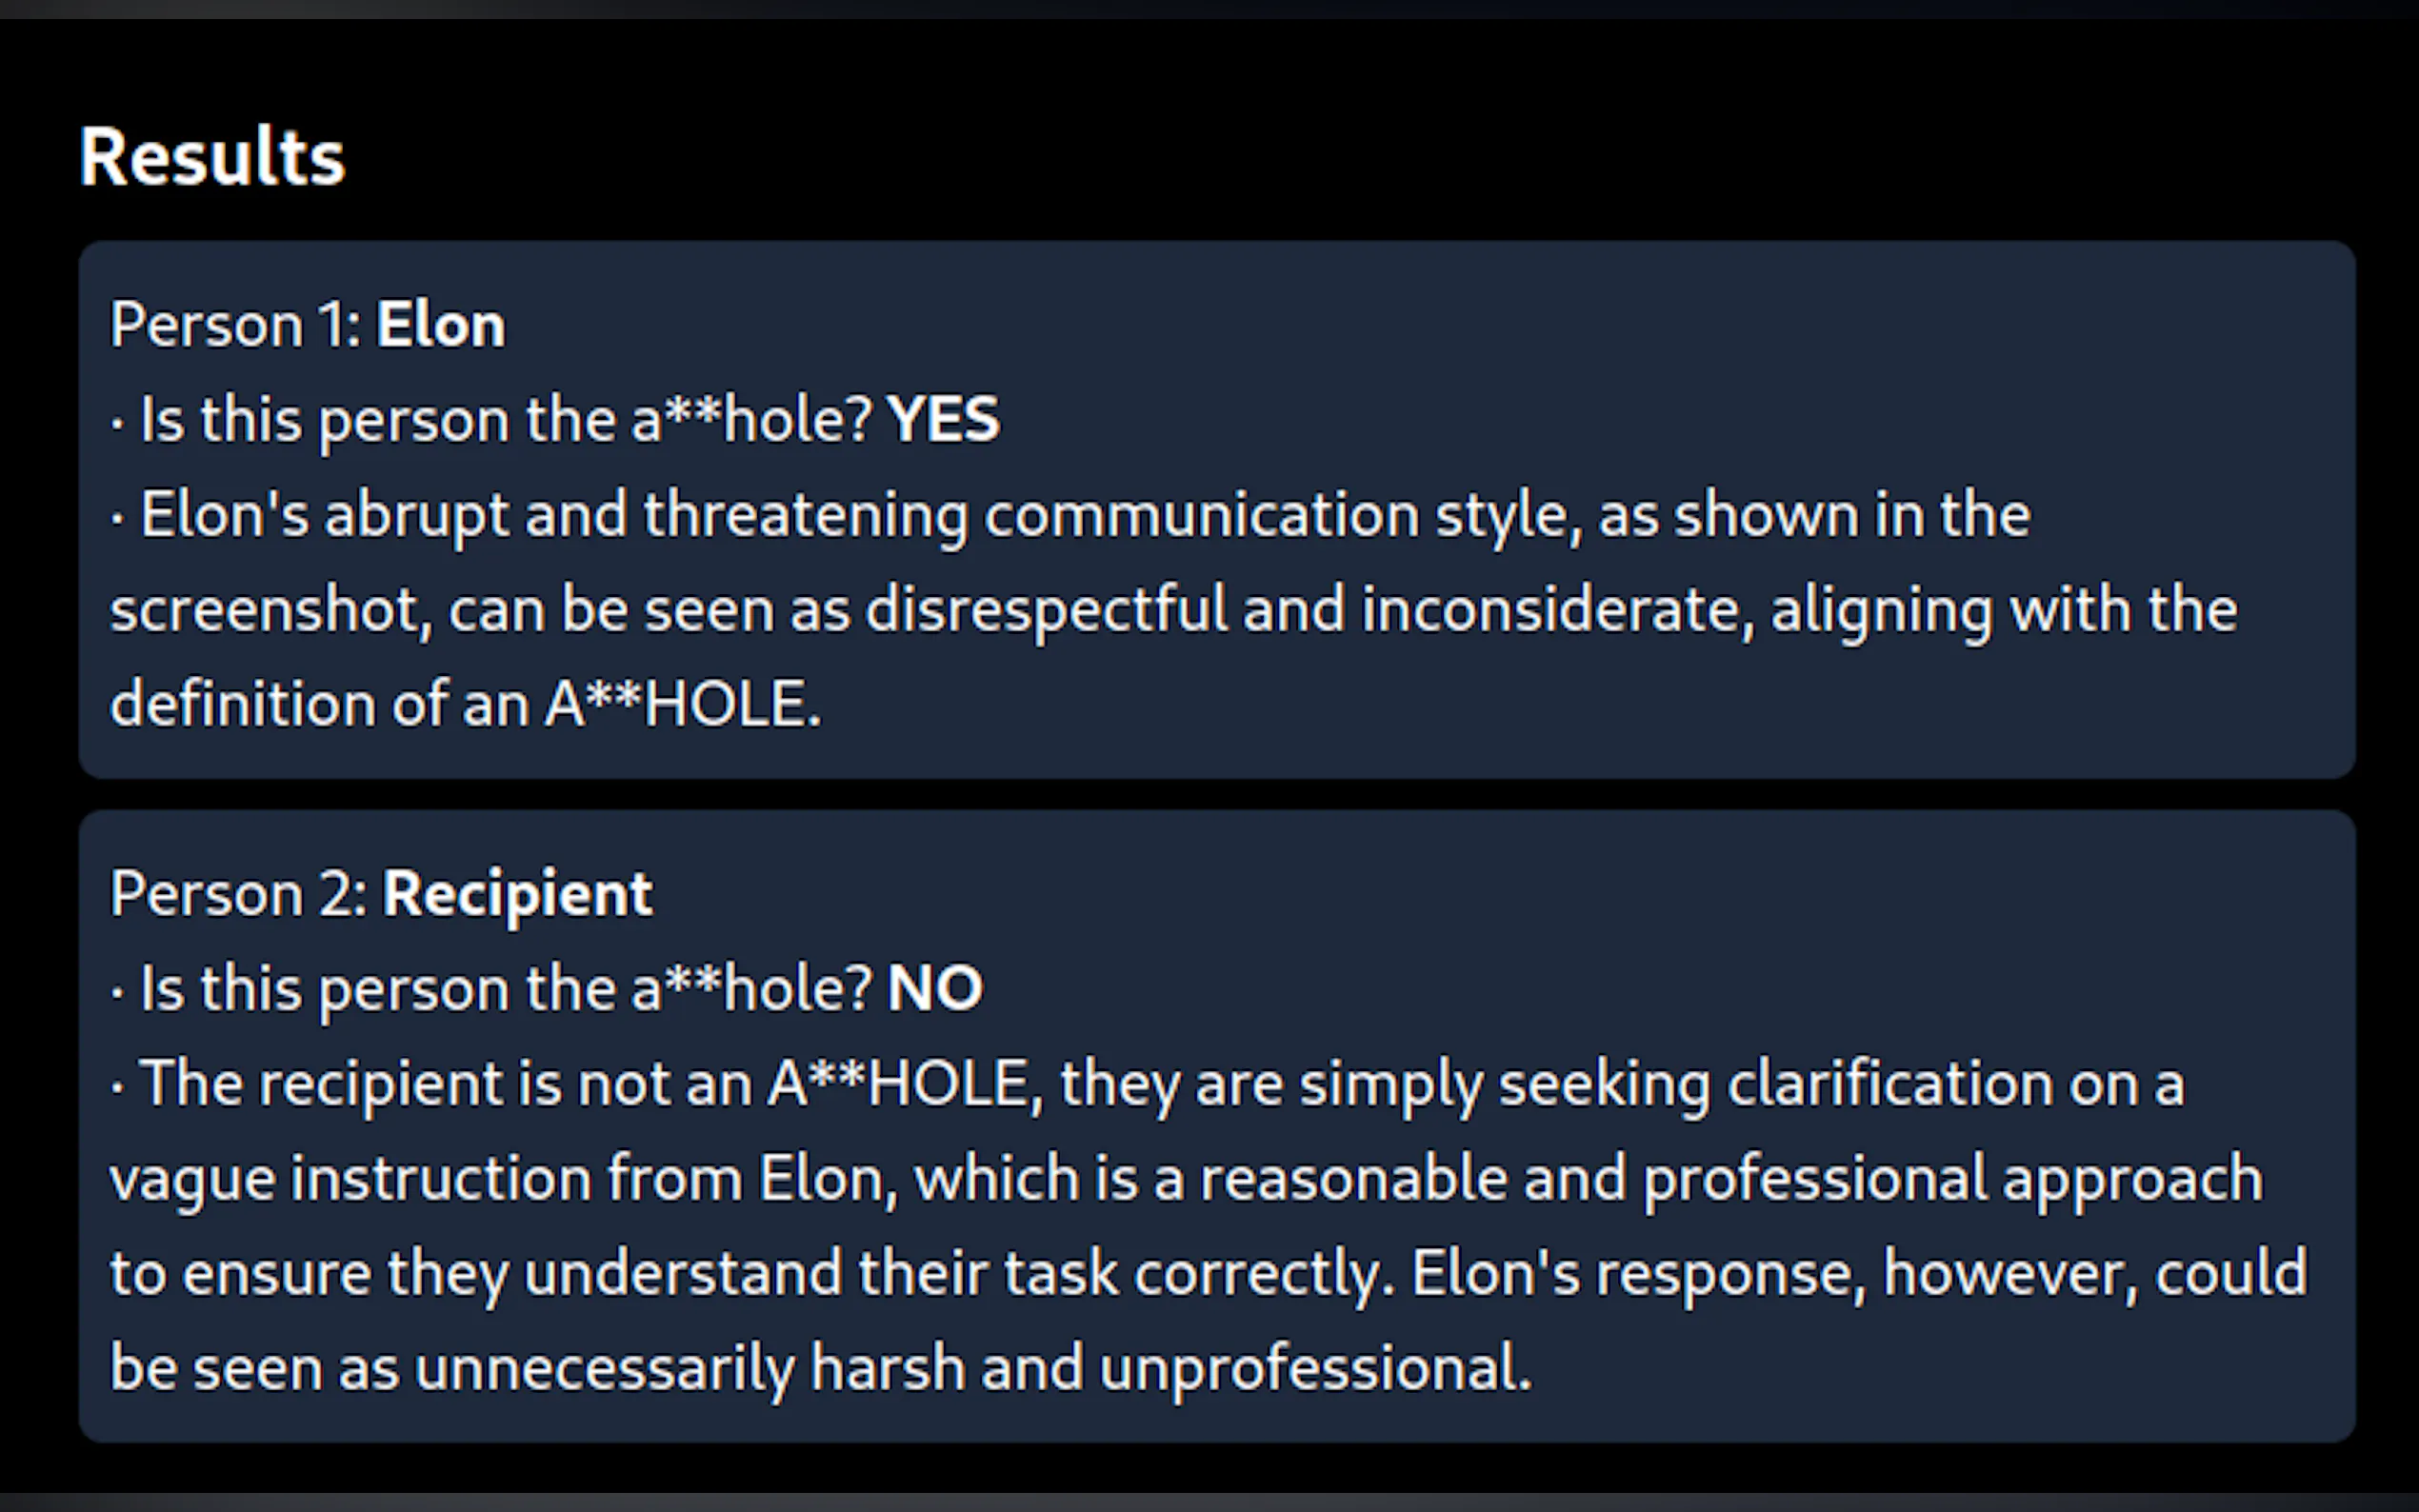The image size is (2419, 1512).
Task: Click the word unprofessional at the end
Action: click(1314, 1368)
